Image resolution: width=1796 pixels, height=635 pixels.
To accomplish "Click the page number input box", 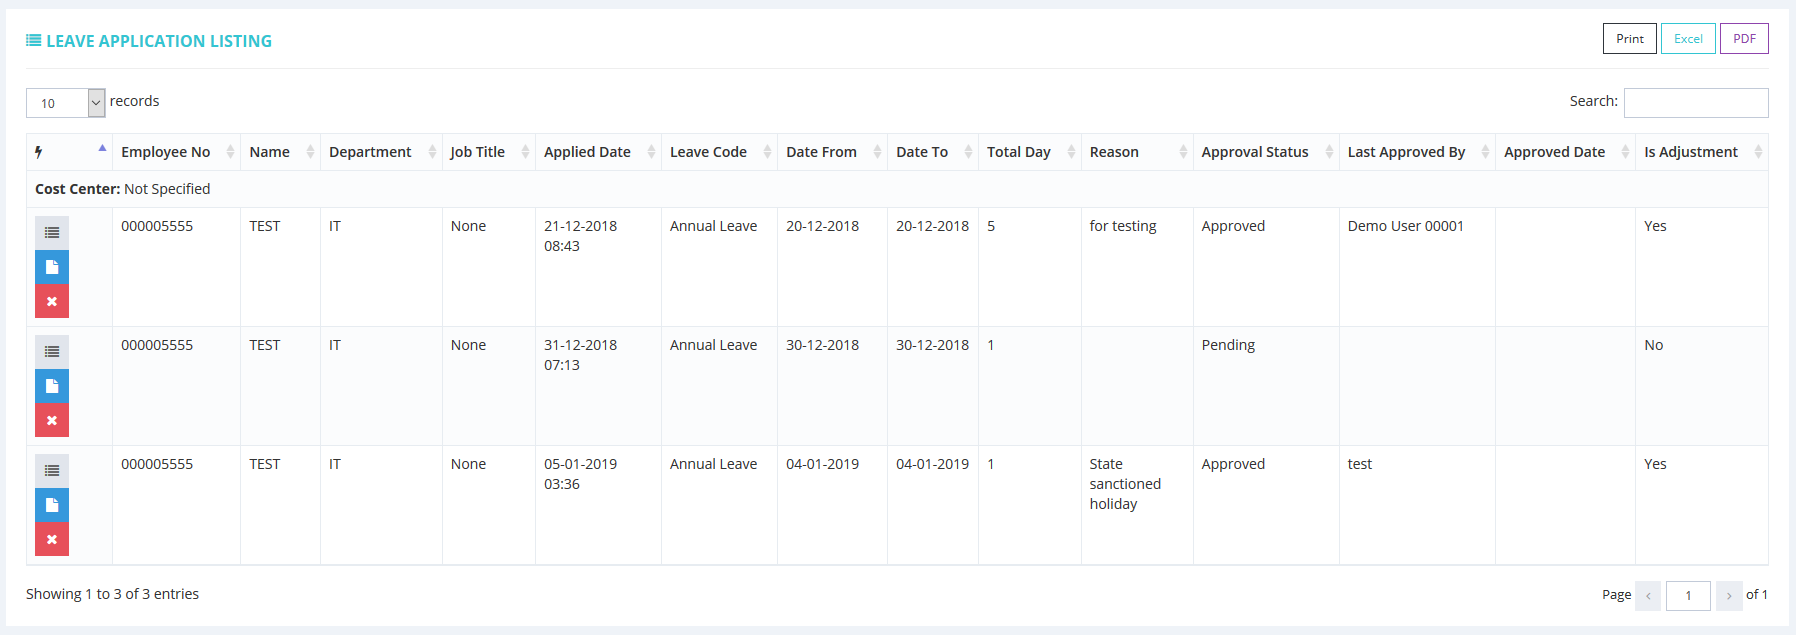I will click(x=1688, y=596).
